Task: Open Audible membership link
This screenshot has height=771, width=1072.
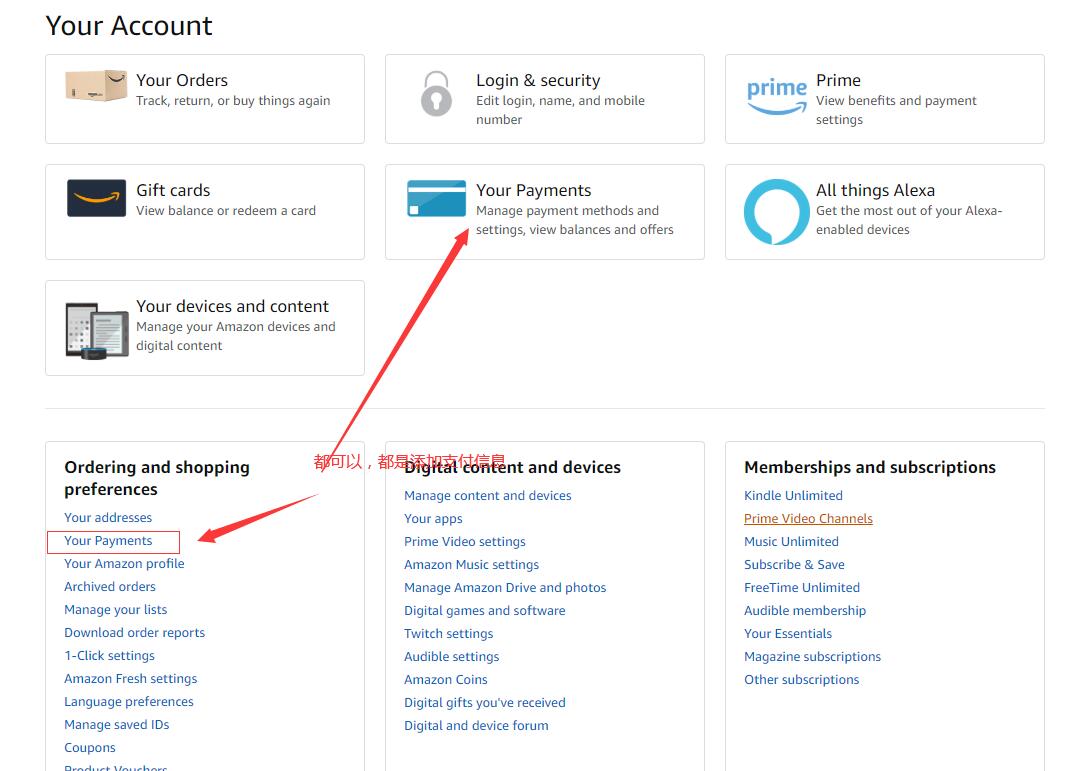Action: pos(805,611)
